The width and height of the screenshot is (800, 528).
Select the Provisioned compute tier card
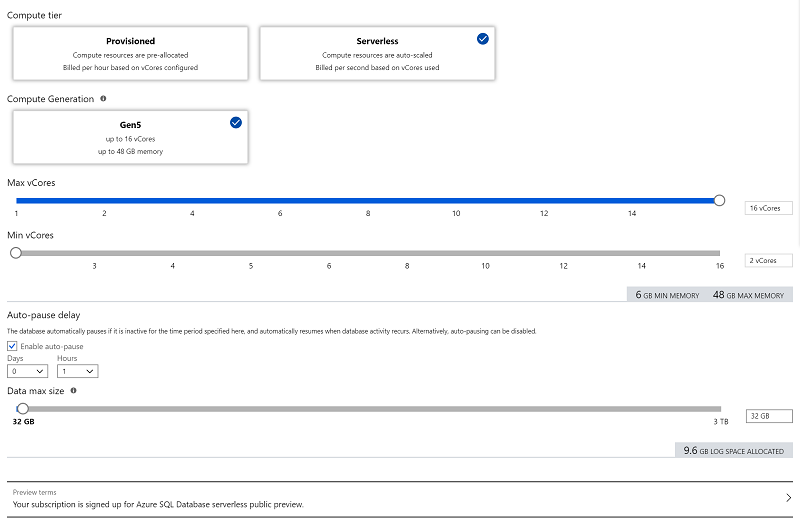tap(131, 54)
